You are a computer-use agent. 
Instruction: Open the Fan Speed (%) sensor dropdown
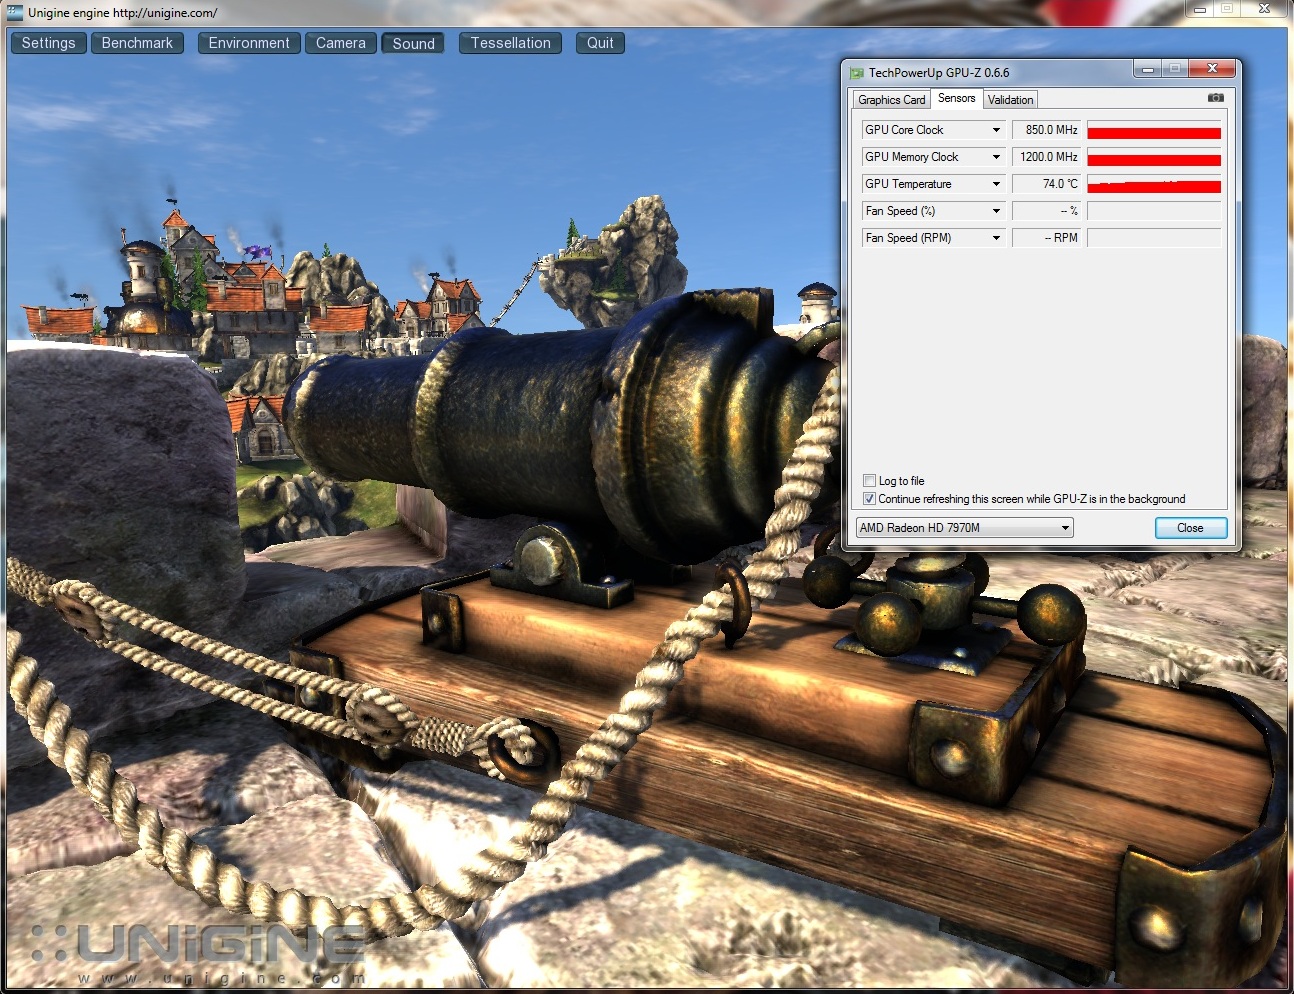pyautogui.click(x=996, y=211)
